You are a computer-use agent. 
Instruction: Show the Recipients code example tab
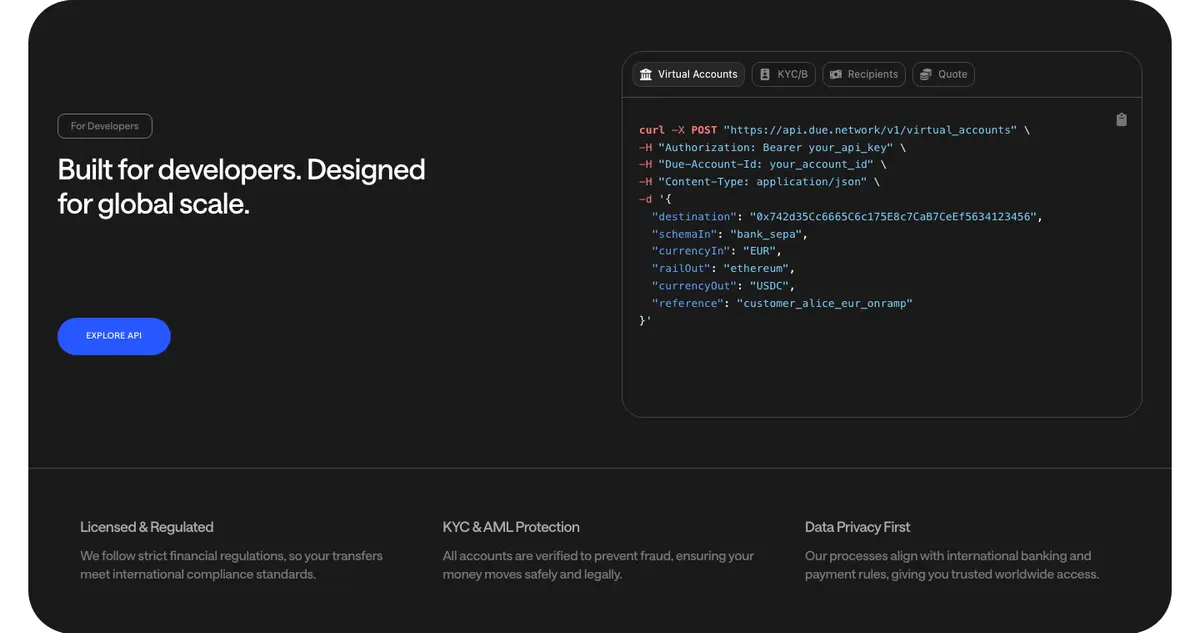pos(864,75)
